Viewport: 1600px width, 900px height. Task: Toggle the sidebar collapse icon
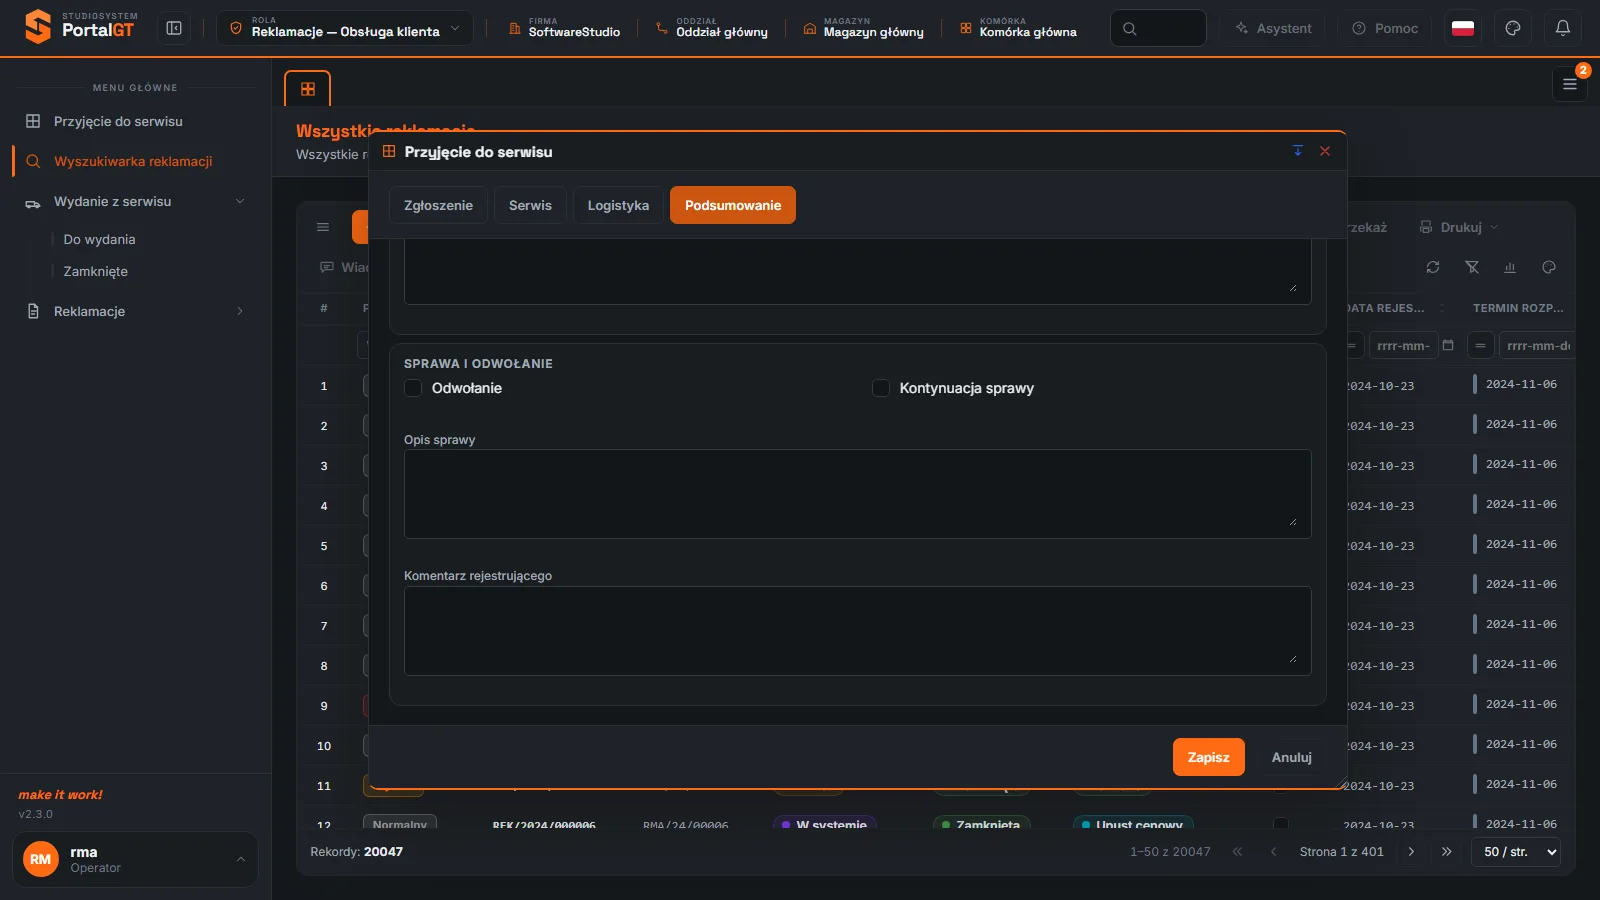[174, 28]
